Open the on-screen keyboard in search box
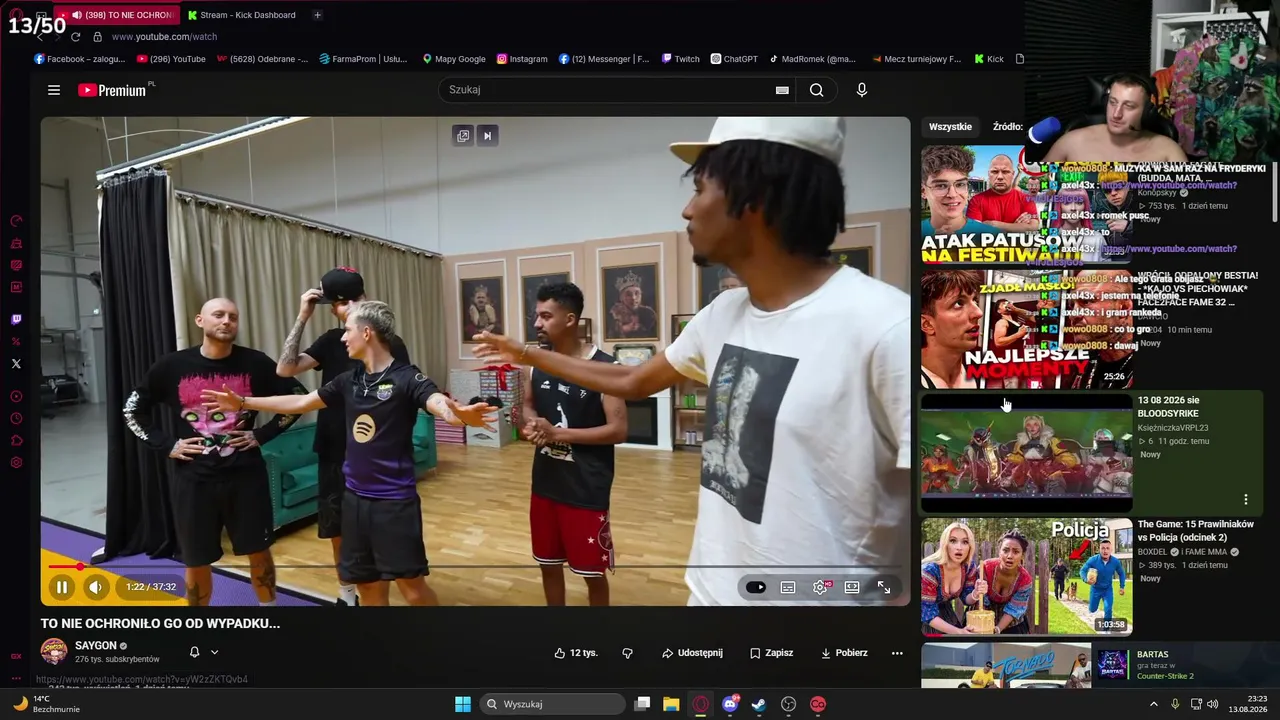The width and height of the screenshot is (1280, 720). pyautogui.click(x=782, y=90)
